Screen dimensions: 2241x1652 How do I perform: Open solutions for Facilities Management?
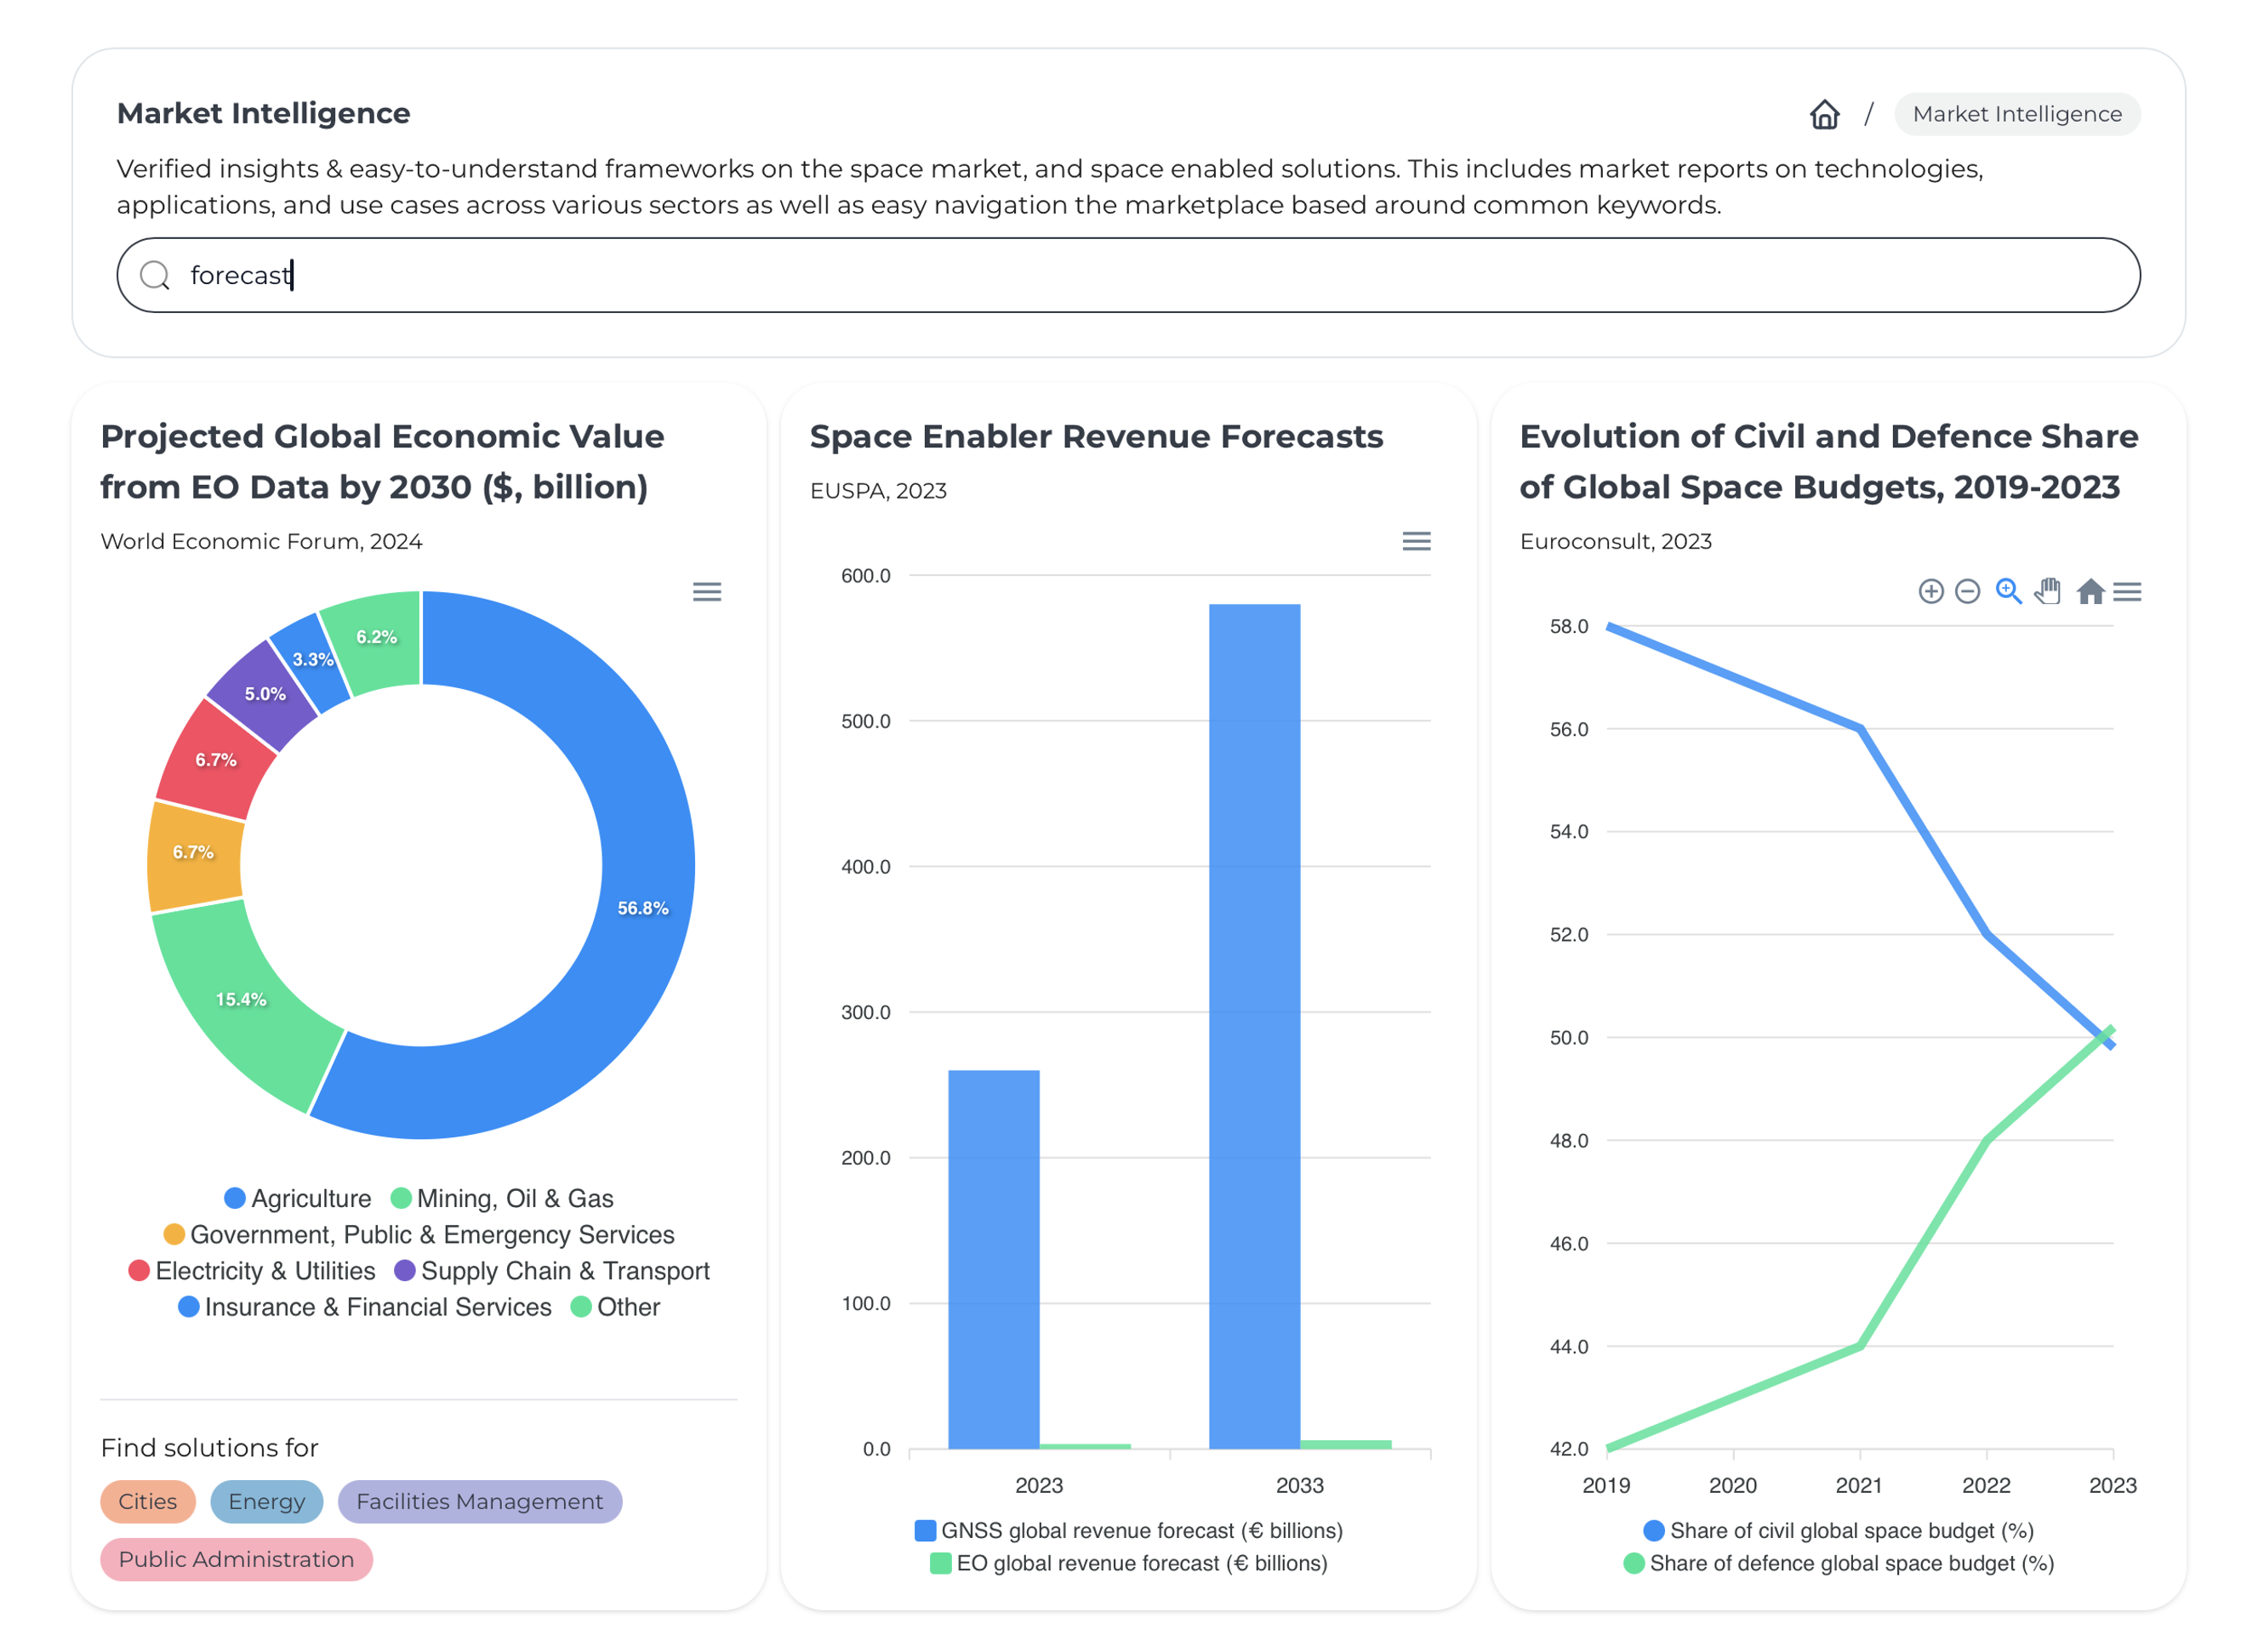click(479, 1501)
